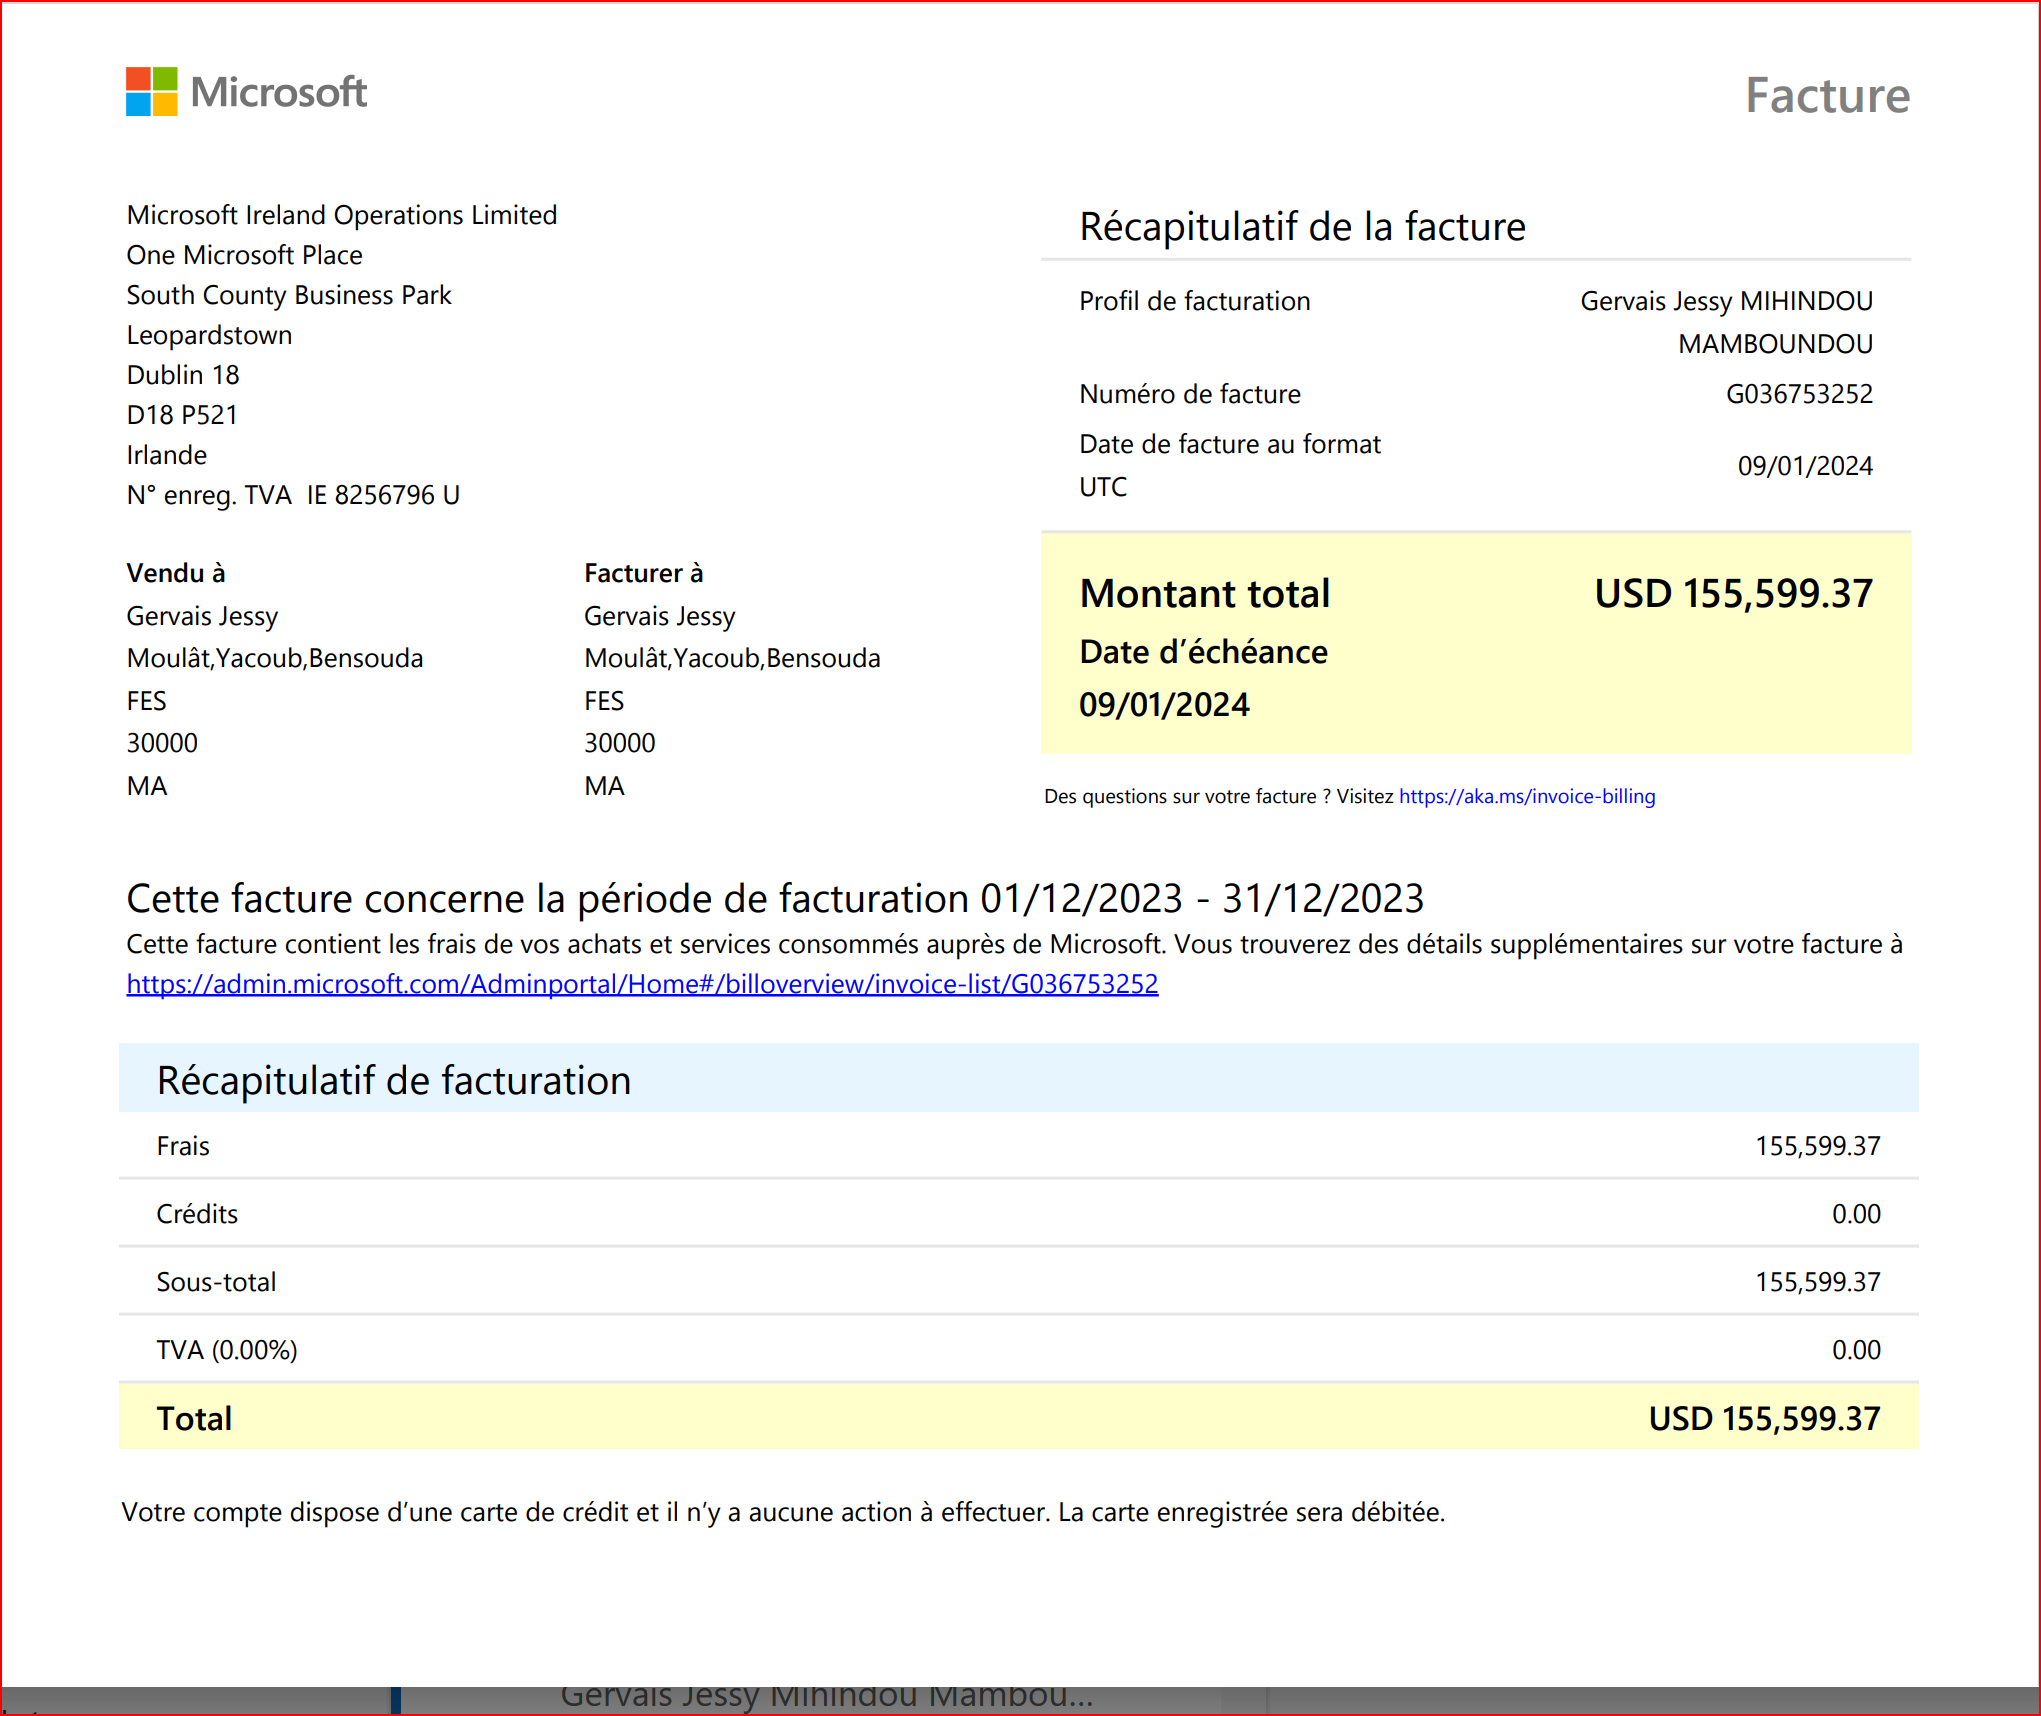The image size is (2041, 1716).
Task: Select the 'Leopardstown' address line
Action: point(209,335)
